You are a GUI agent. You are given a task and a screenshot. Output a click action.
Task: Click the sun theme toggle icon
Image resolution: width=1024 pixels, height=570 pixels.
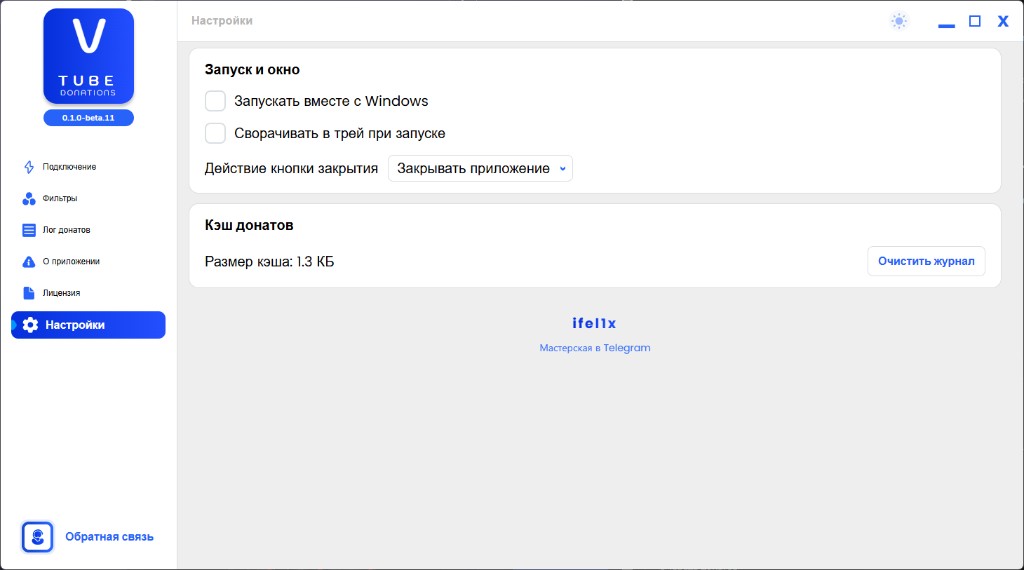[899, 21]
